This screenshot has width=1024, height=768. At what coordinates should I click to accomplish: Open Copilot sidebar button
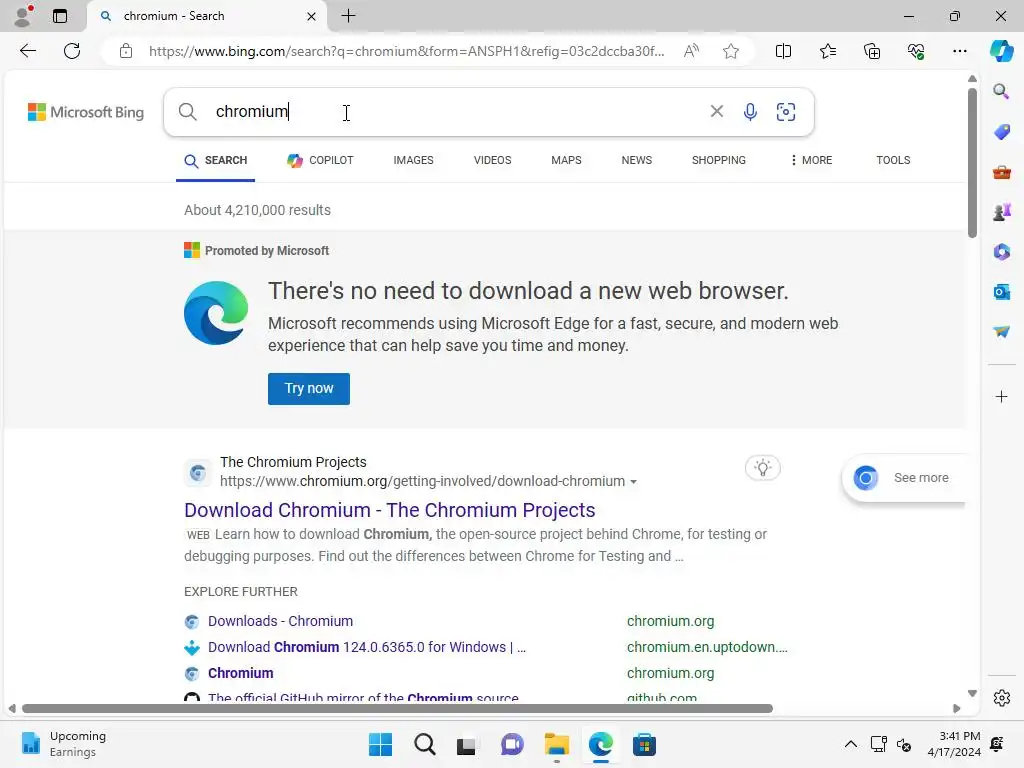[x=1001, y=51]
